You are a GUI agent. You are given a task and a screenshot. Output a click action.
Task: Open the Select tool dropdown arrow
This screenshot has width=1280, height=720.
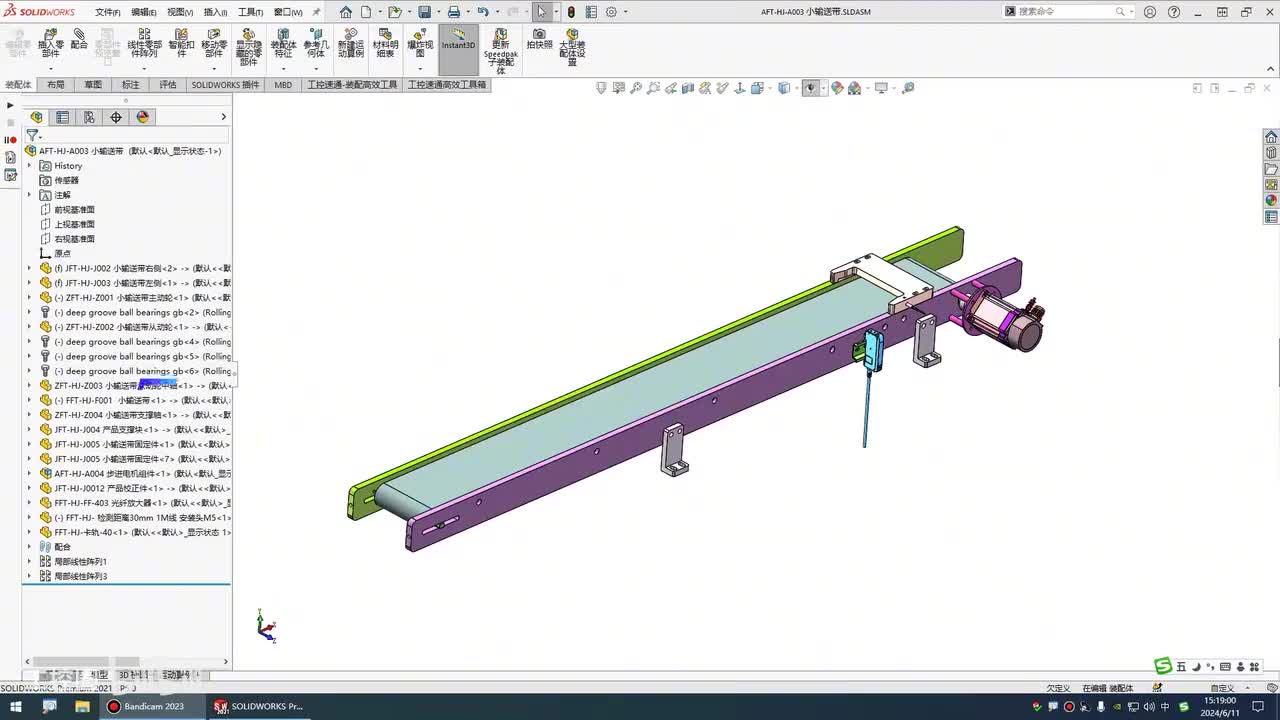[x=556, y=12]
